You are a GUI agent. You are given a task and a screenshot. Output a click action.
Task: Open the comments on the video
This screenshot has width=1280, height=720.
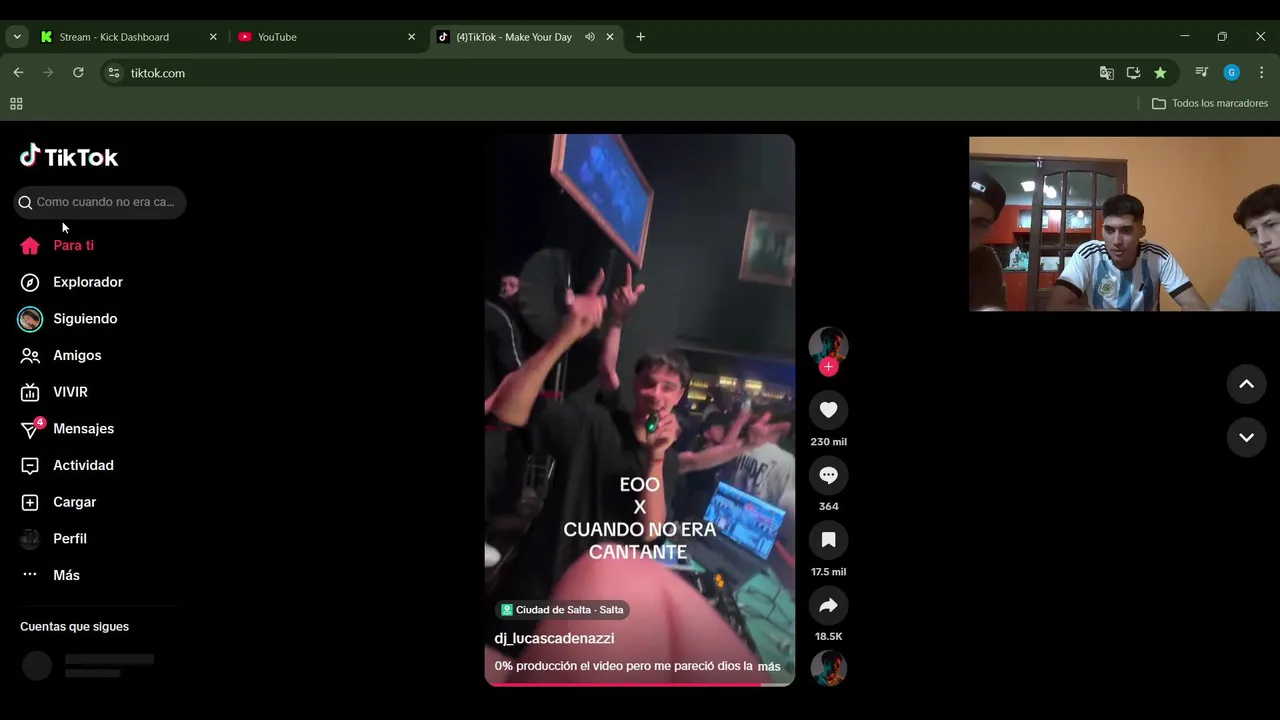click(x=828, y=475)
